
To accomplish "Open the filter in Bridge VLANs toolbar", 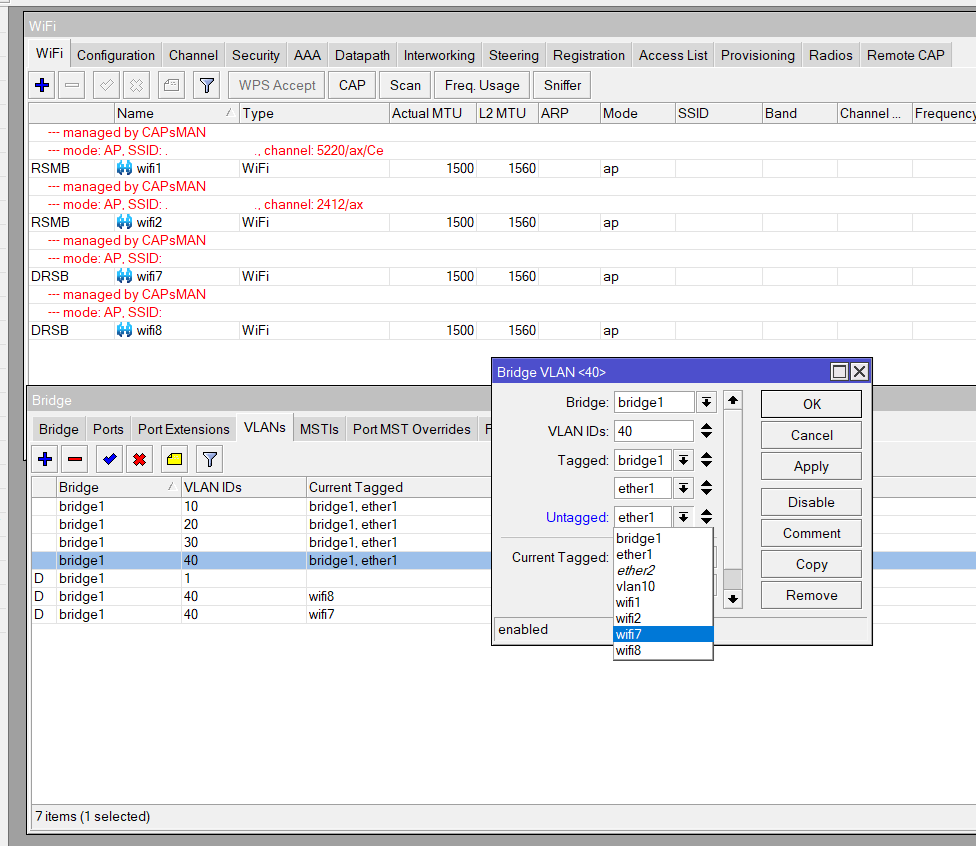I will 208,459.
